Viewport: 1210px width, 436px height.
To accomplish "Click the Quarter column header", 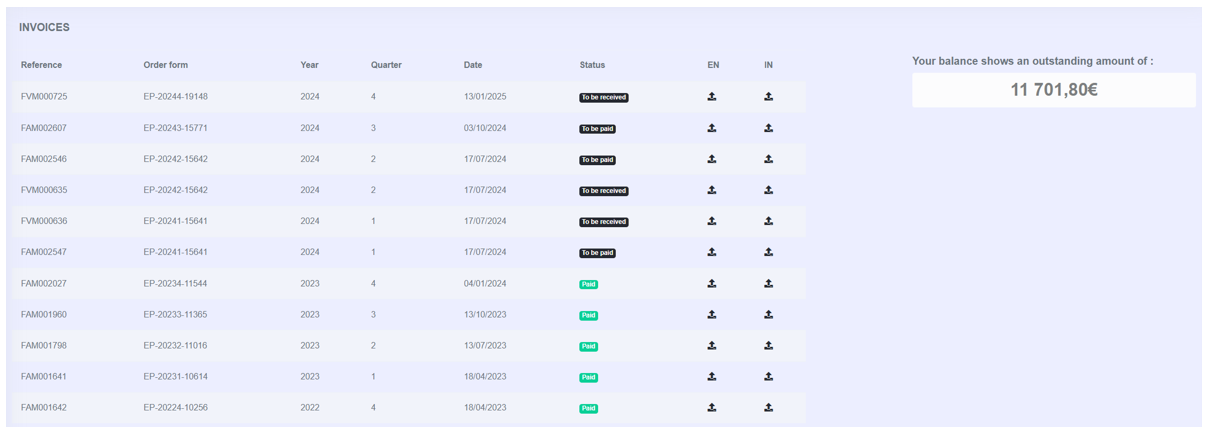I will [386, 65].
